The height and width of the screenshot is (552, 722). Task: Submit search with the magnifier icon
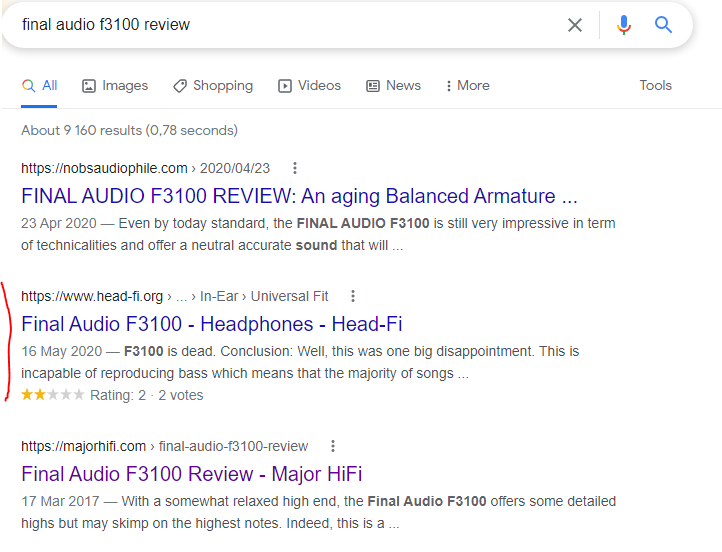(x=663, y=24)
